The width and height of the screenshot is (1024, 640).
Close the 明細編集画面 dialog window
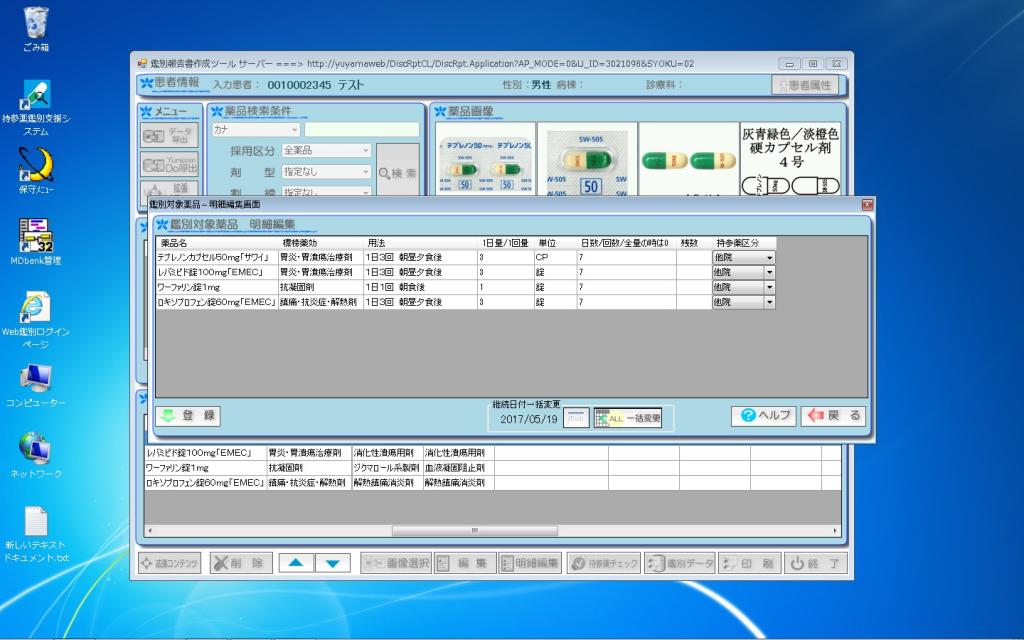point(867,204)
